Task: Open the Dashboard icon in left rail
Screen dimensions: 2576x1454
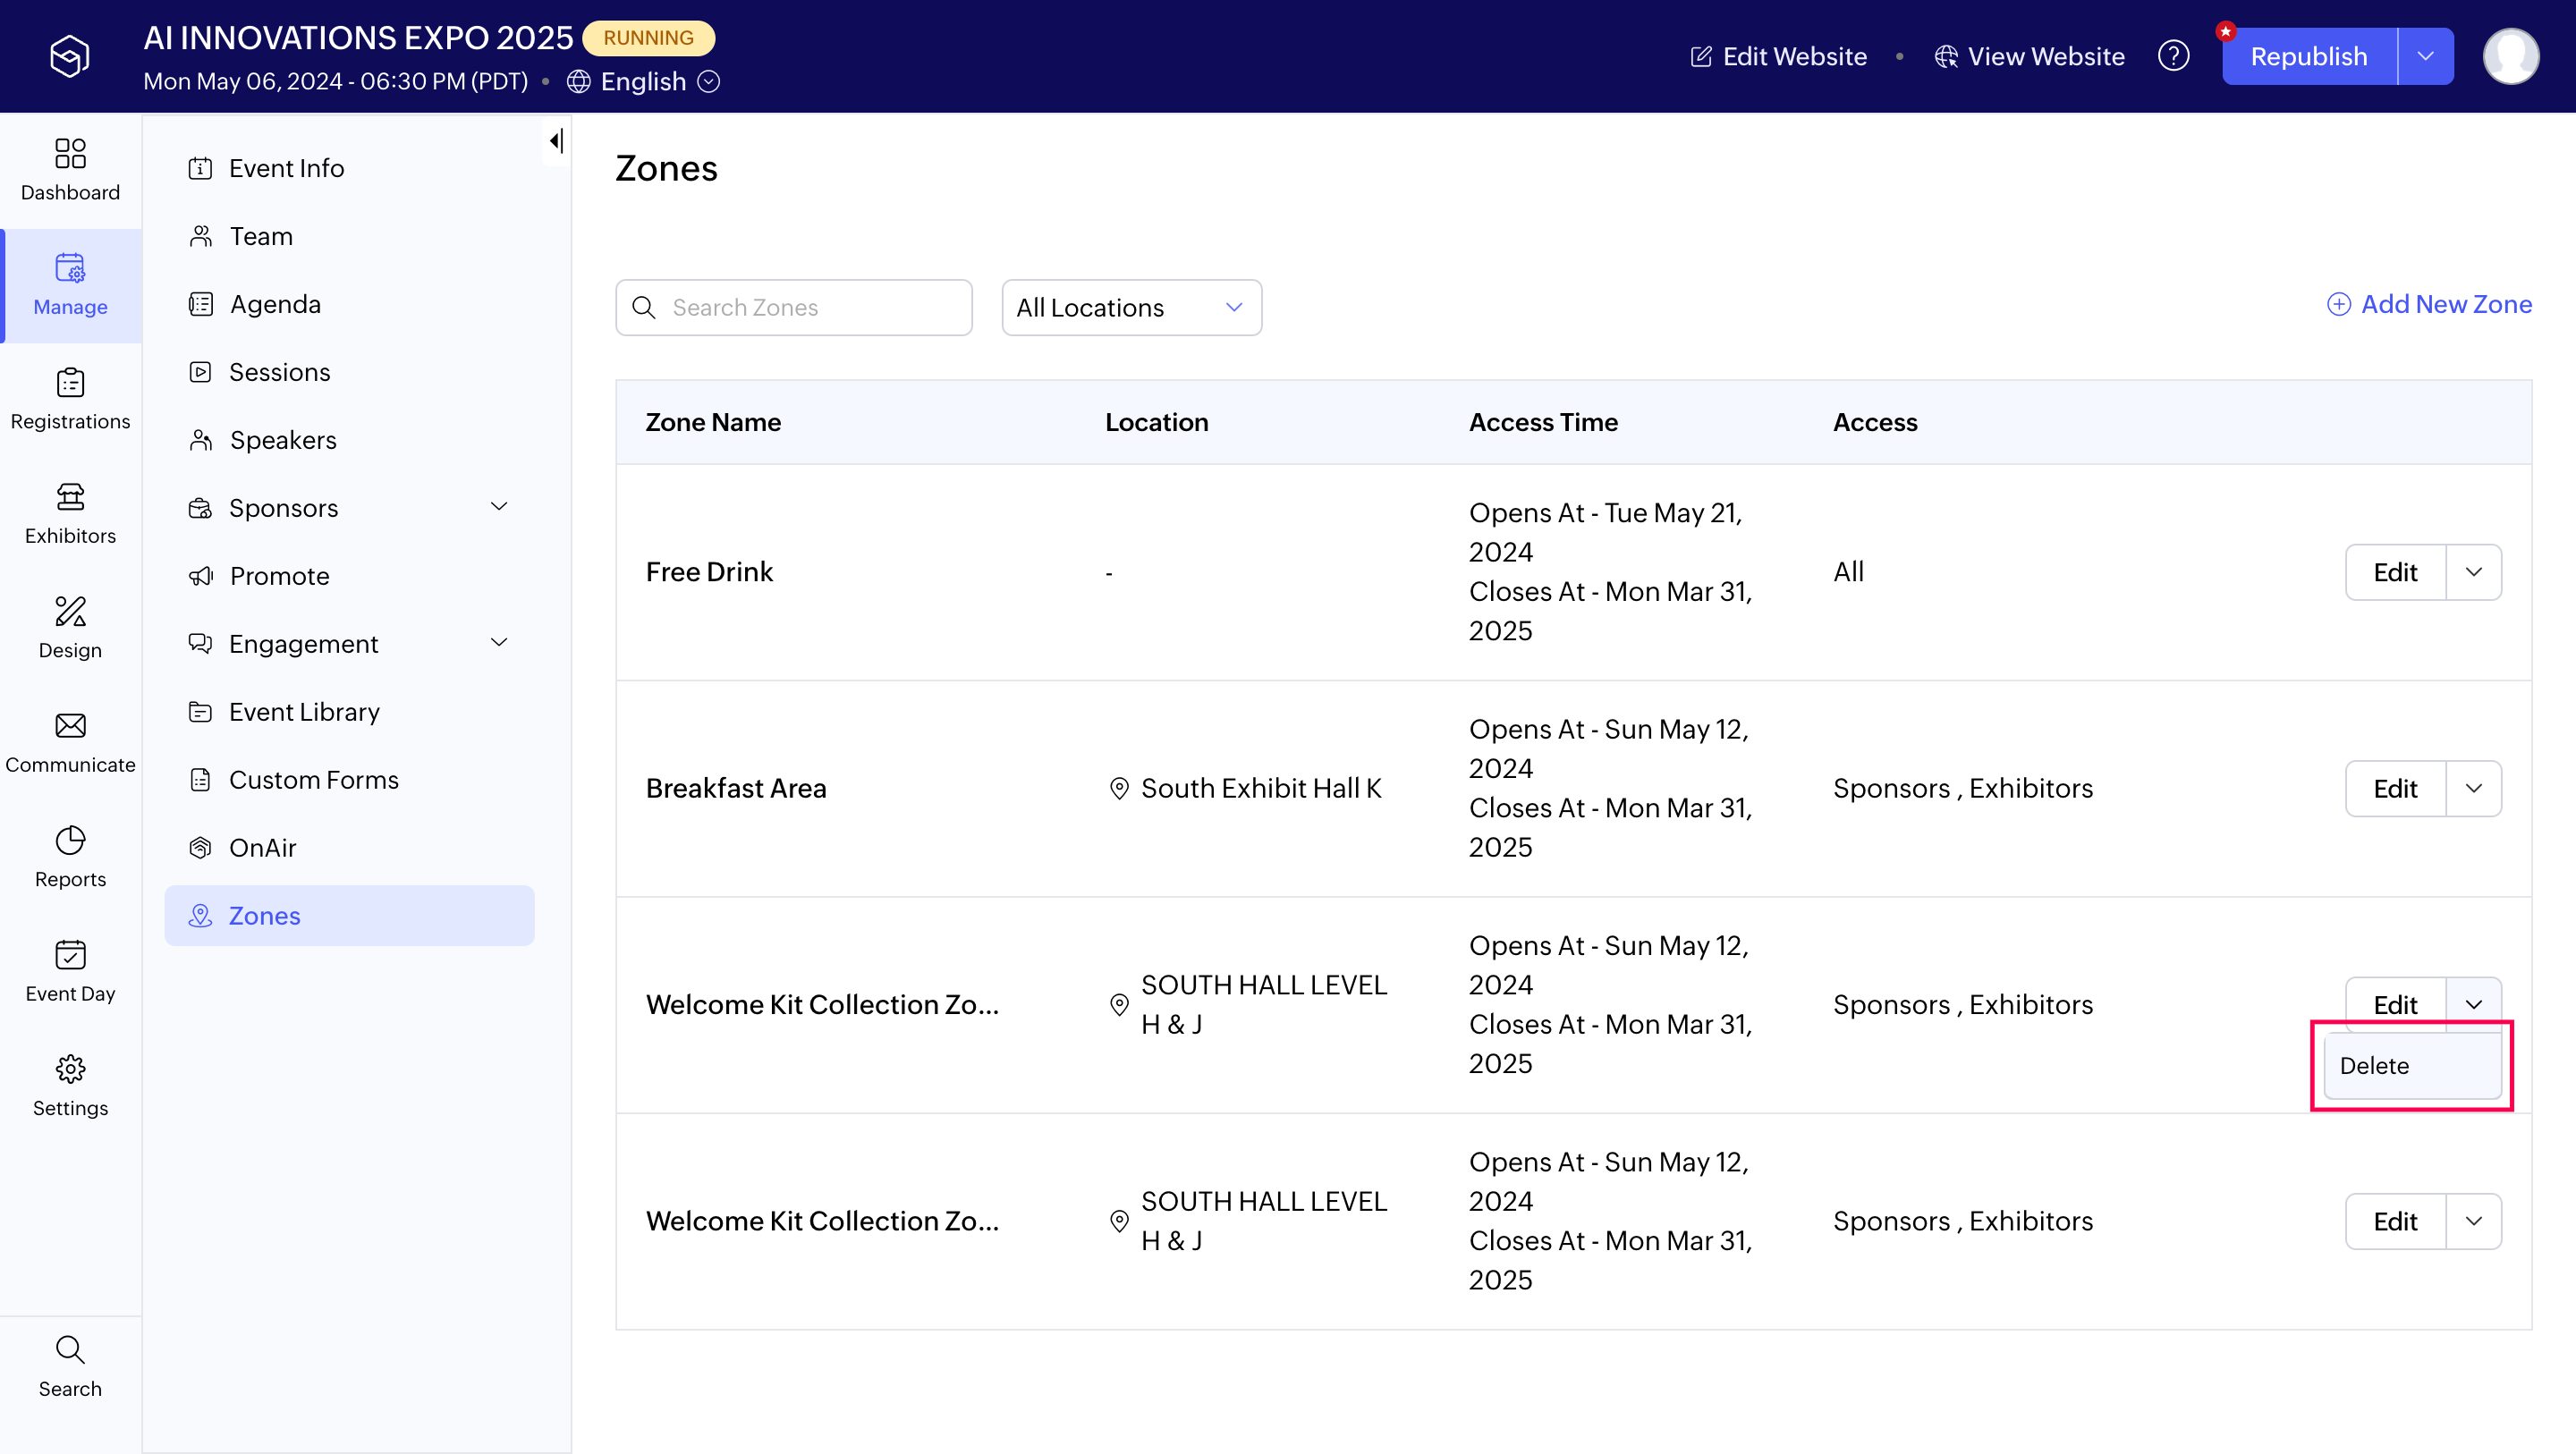Action: (x=70, y=153)
